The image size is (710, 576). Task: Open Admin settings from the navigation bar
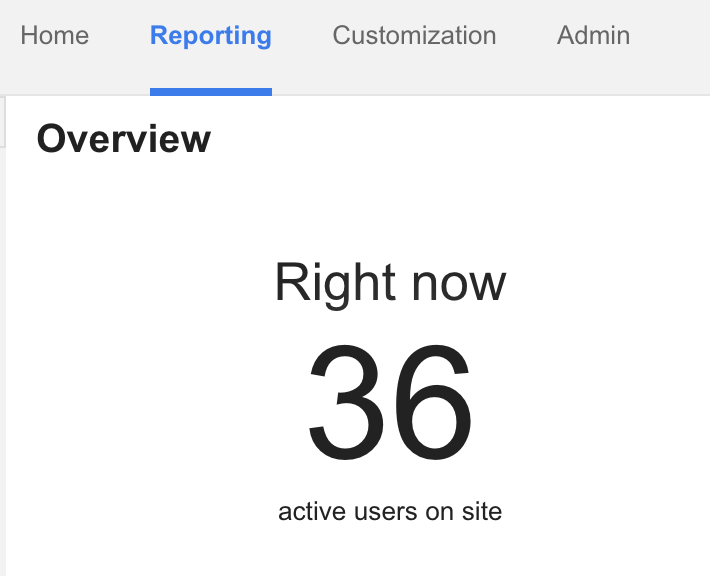coord(593,36)
